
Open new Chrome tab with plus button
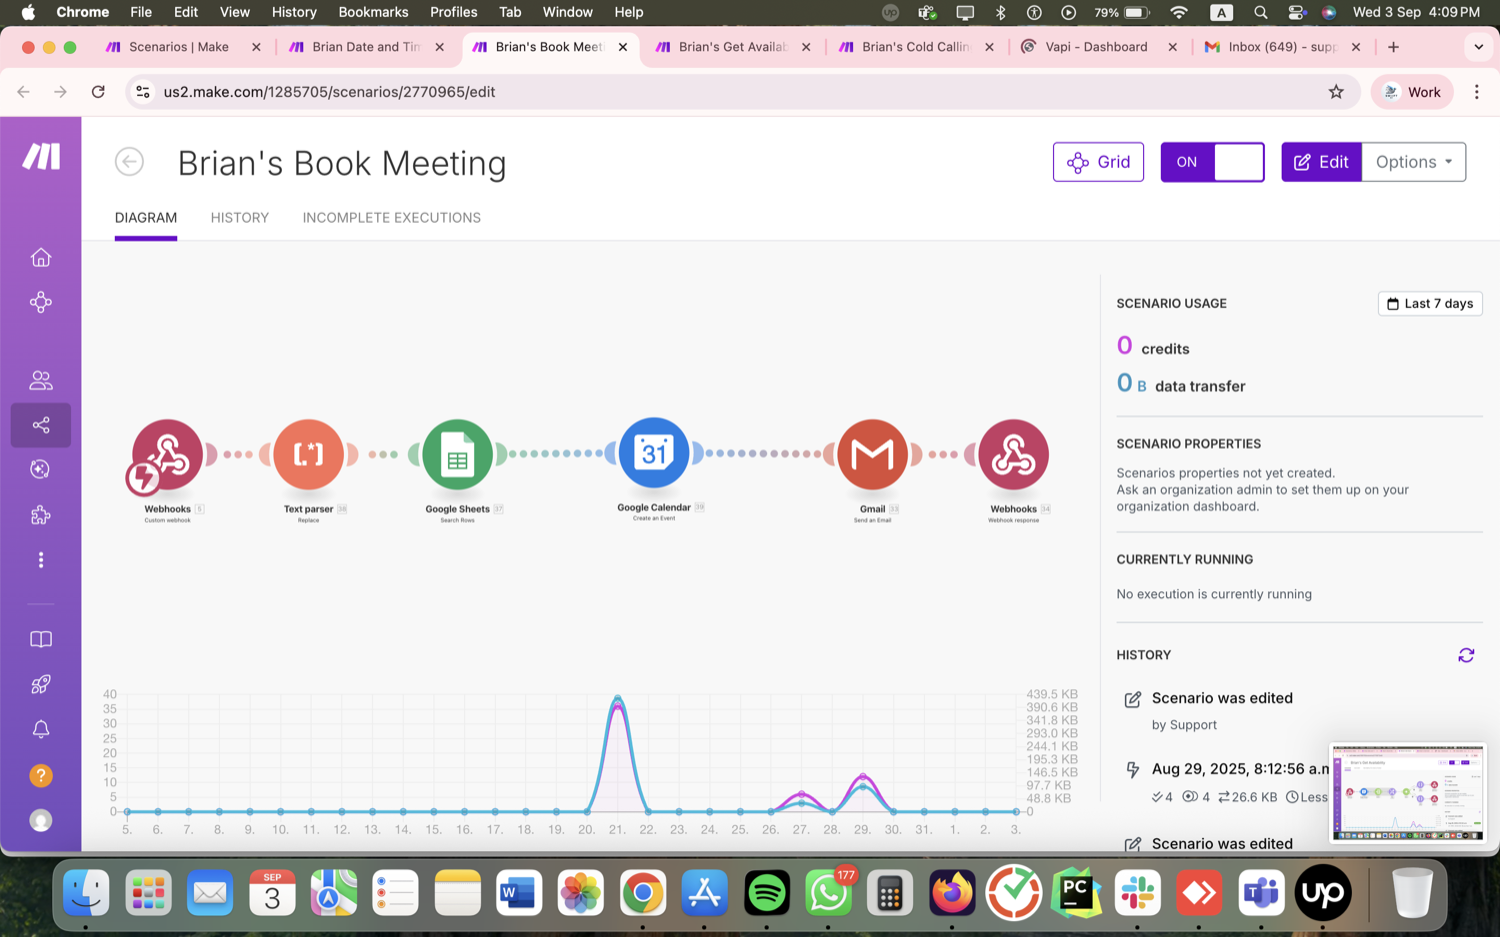1393,47
